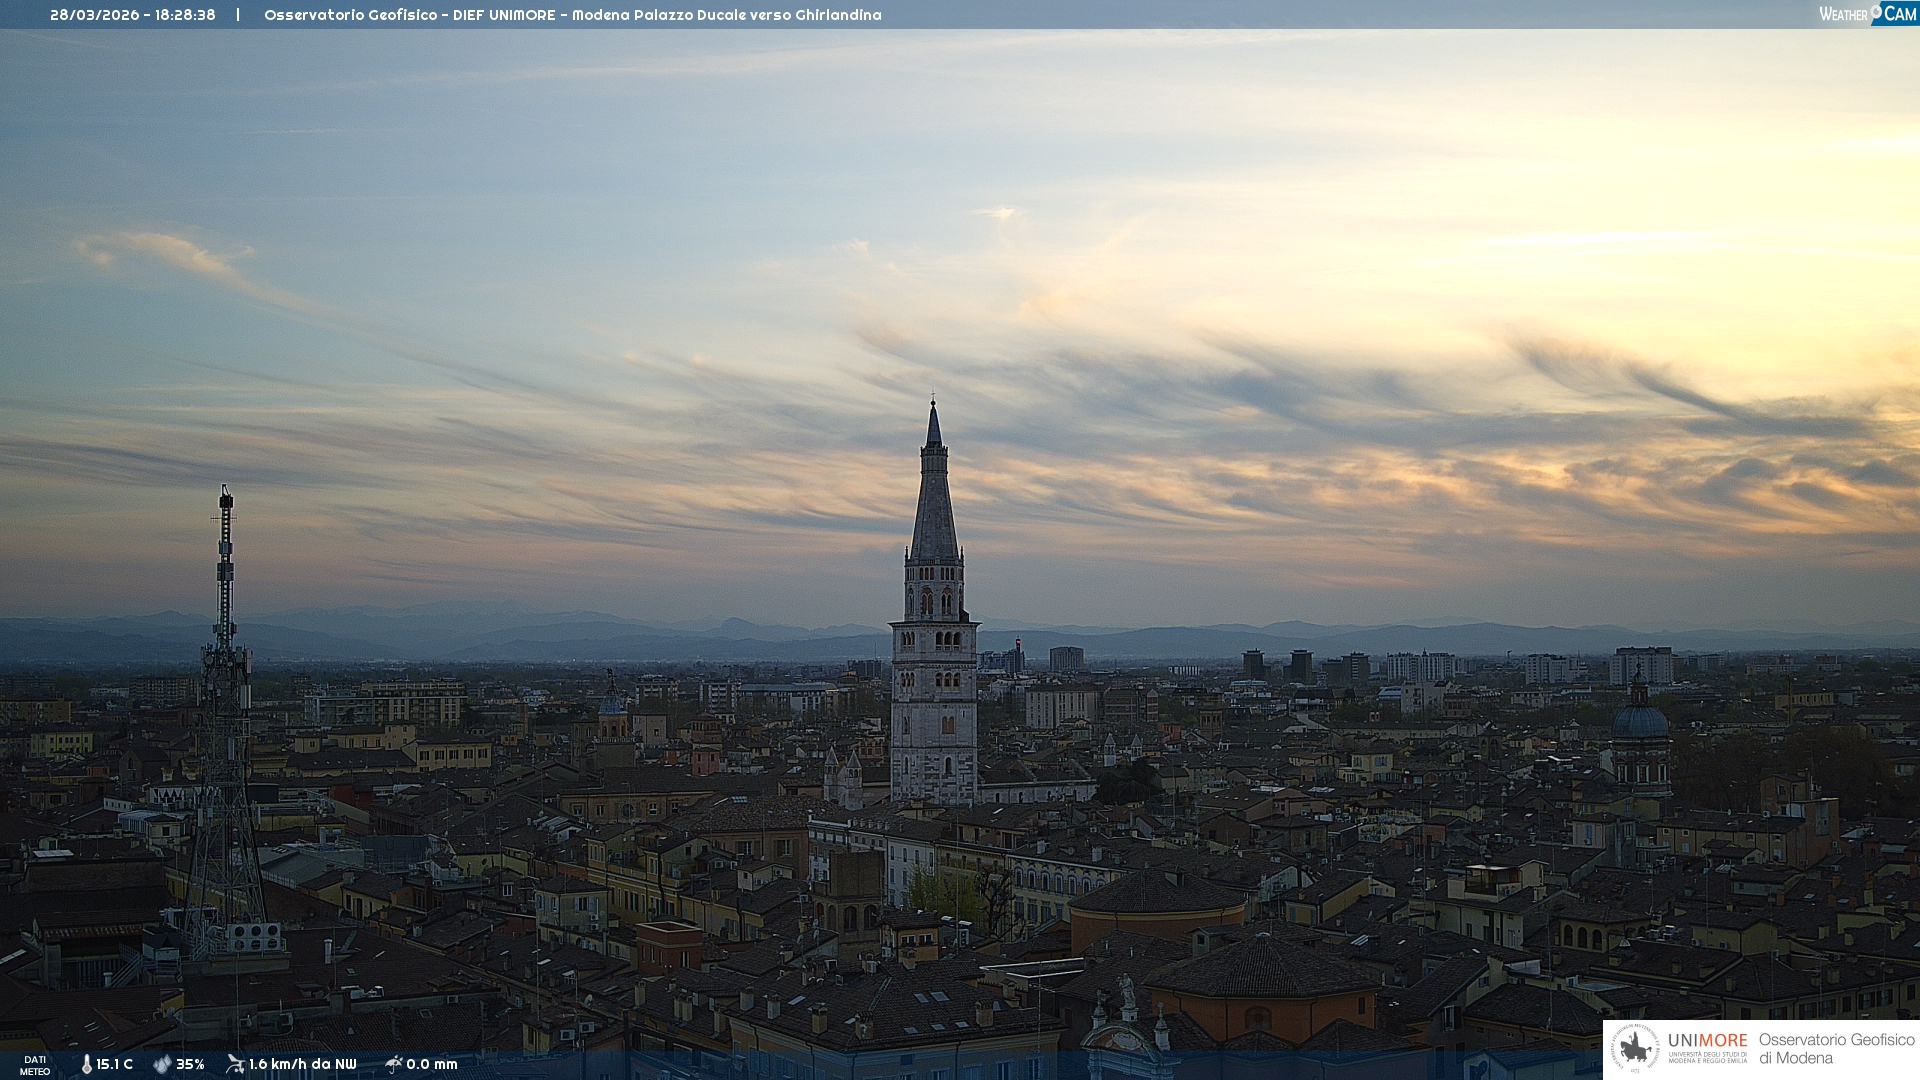The height and width of the screenshot is (1080, 1920).
Task: Click the 1.6 km/h da NW reading
Action: (x=302, y=1064)
